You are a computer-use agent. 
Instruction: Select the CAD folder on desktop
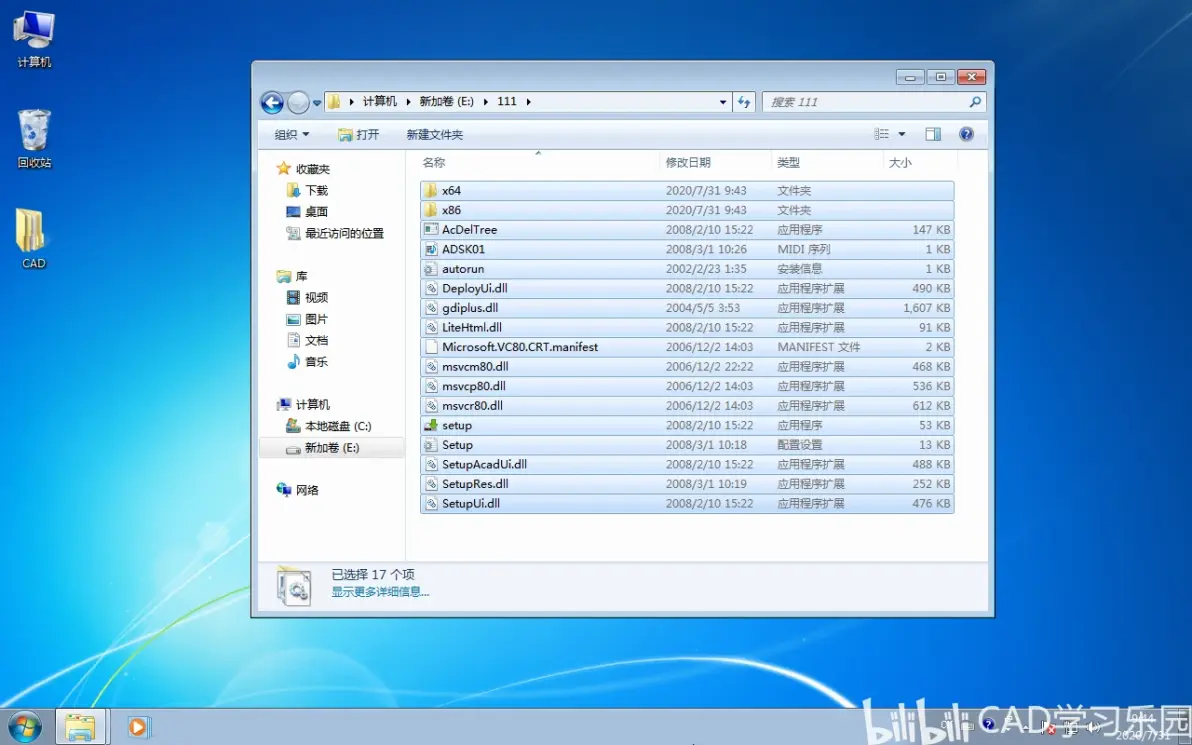point(33,239)
